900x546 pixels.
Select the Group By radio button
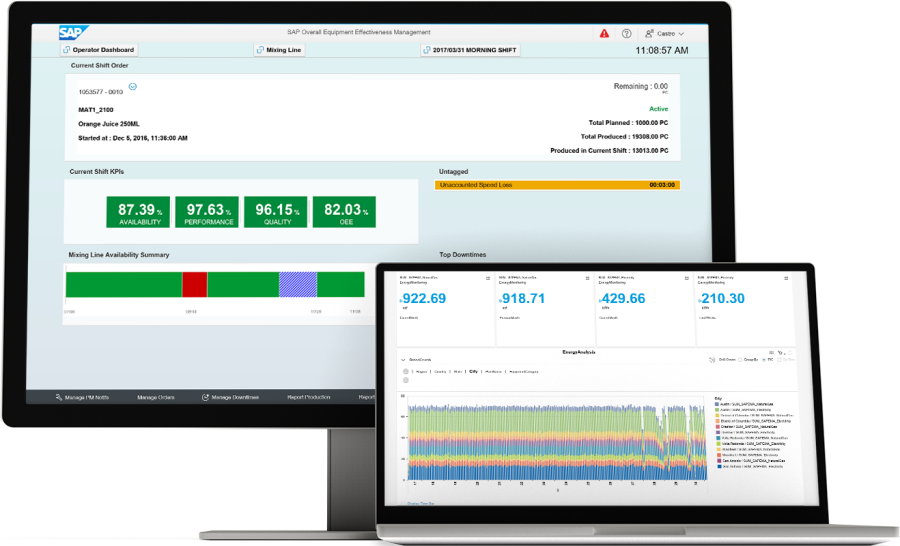pyautogui.click(x=740, y=360)
